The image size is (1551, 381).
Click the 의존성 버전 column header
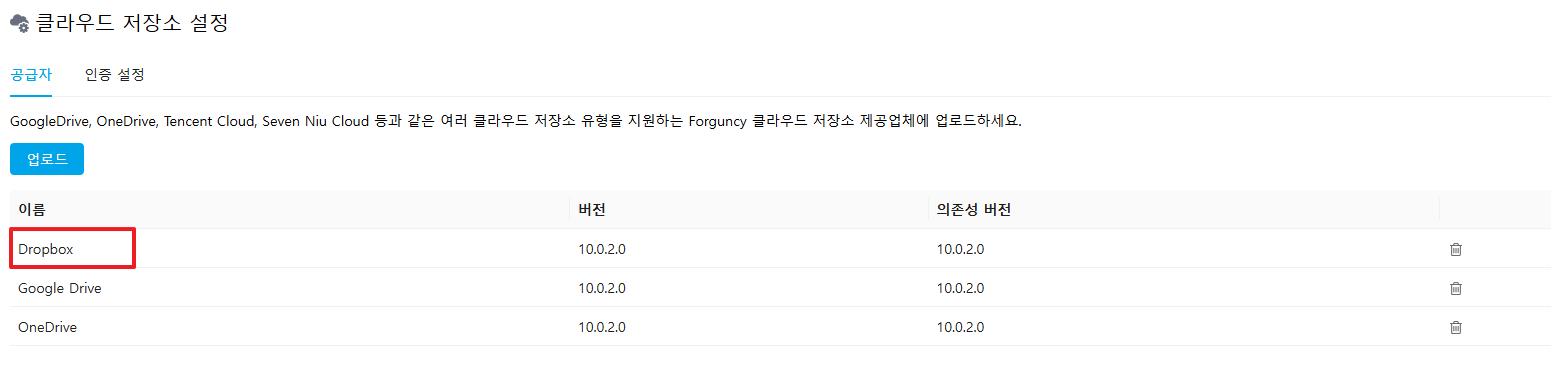tap(974, 210)
